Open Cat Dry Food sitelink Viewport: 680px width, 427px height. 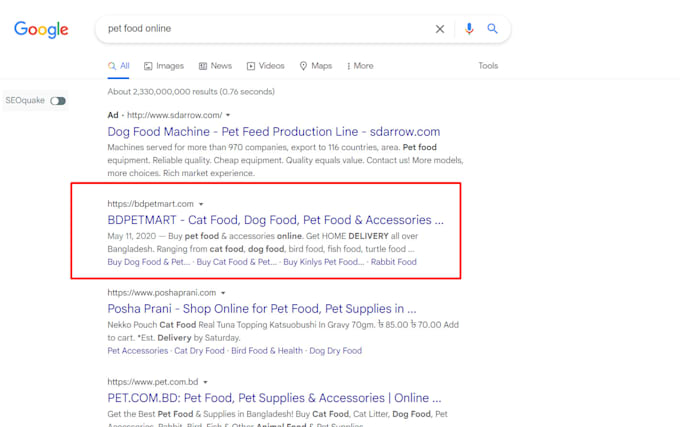point(199,351)
